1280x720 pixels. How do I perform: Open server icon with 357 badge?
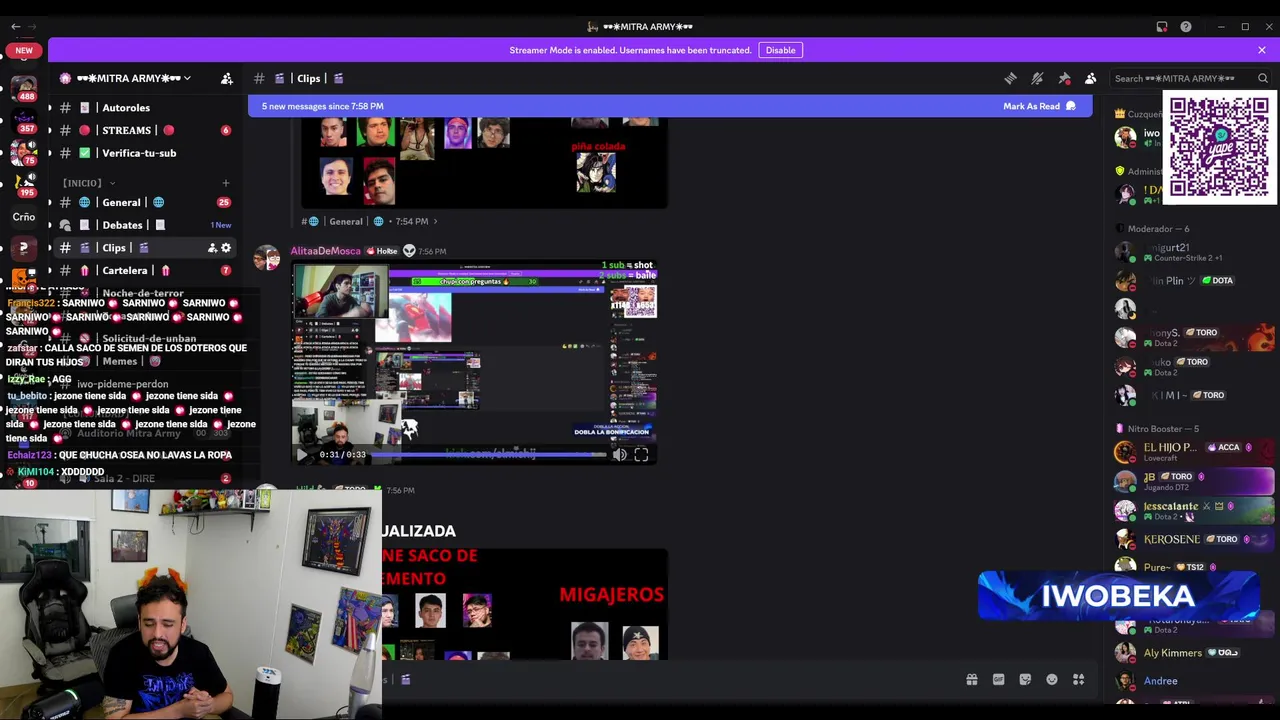[x=24, y=120]
